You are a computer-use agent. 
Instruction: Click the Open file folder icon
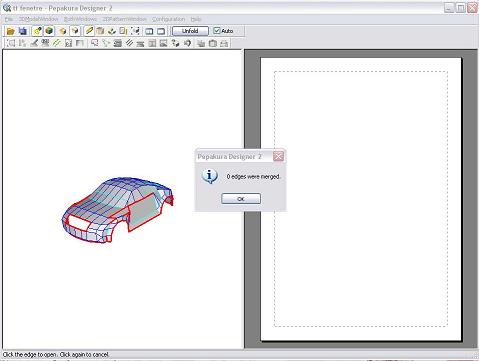click(10, 31)
